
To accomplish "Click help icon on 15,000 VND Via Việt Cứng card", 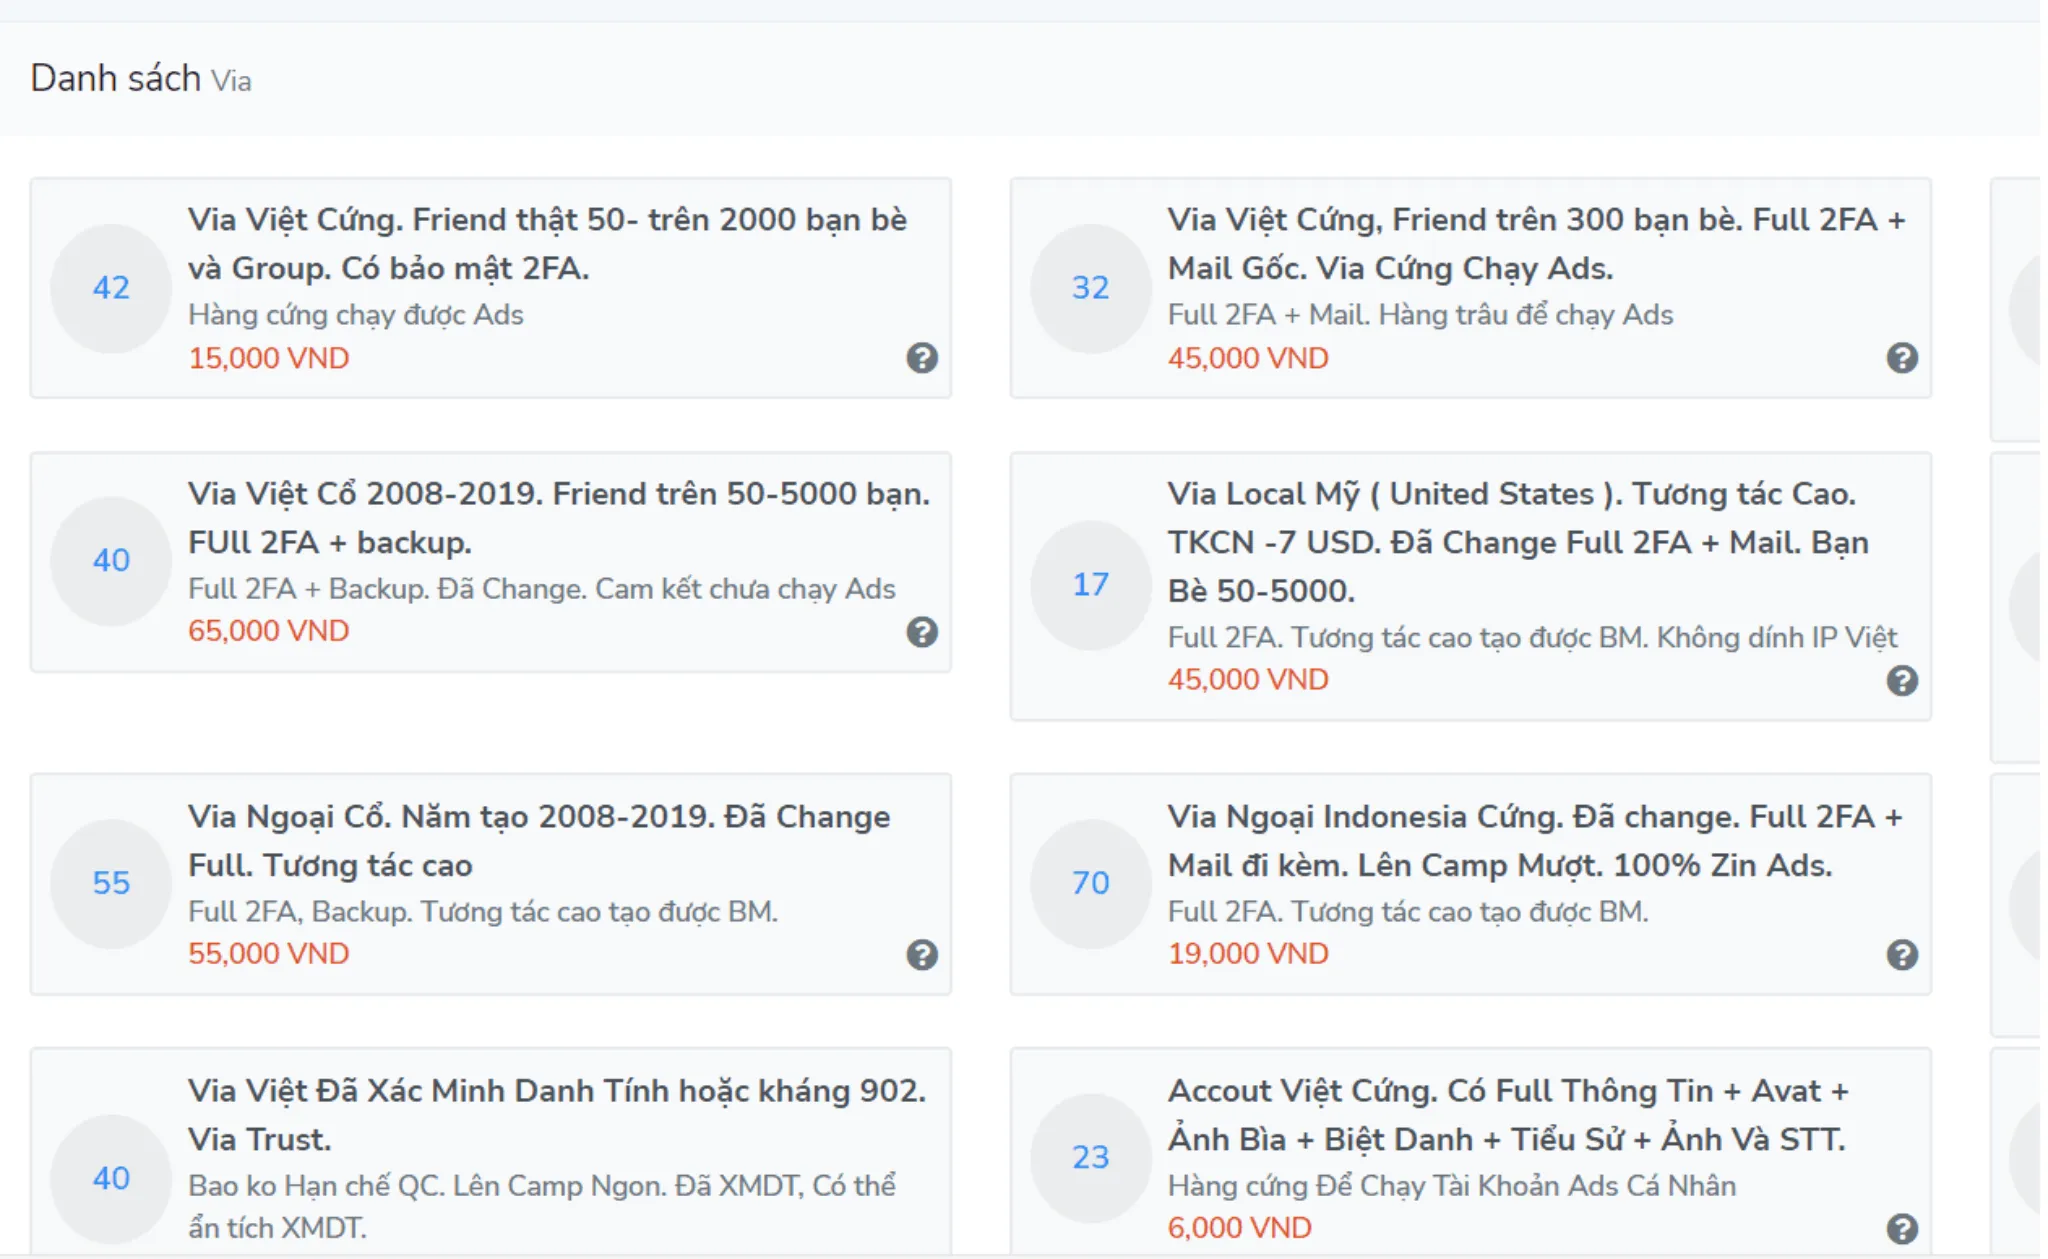I will pos(921,358).
